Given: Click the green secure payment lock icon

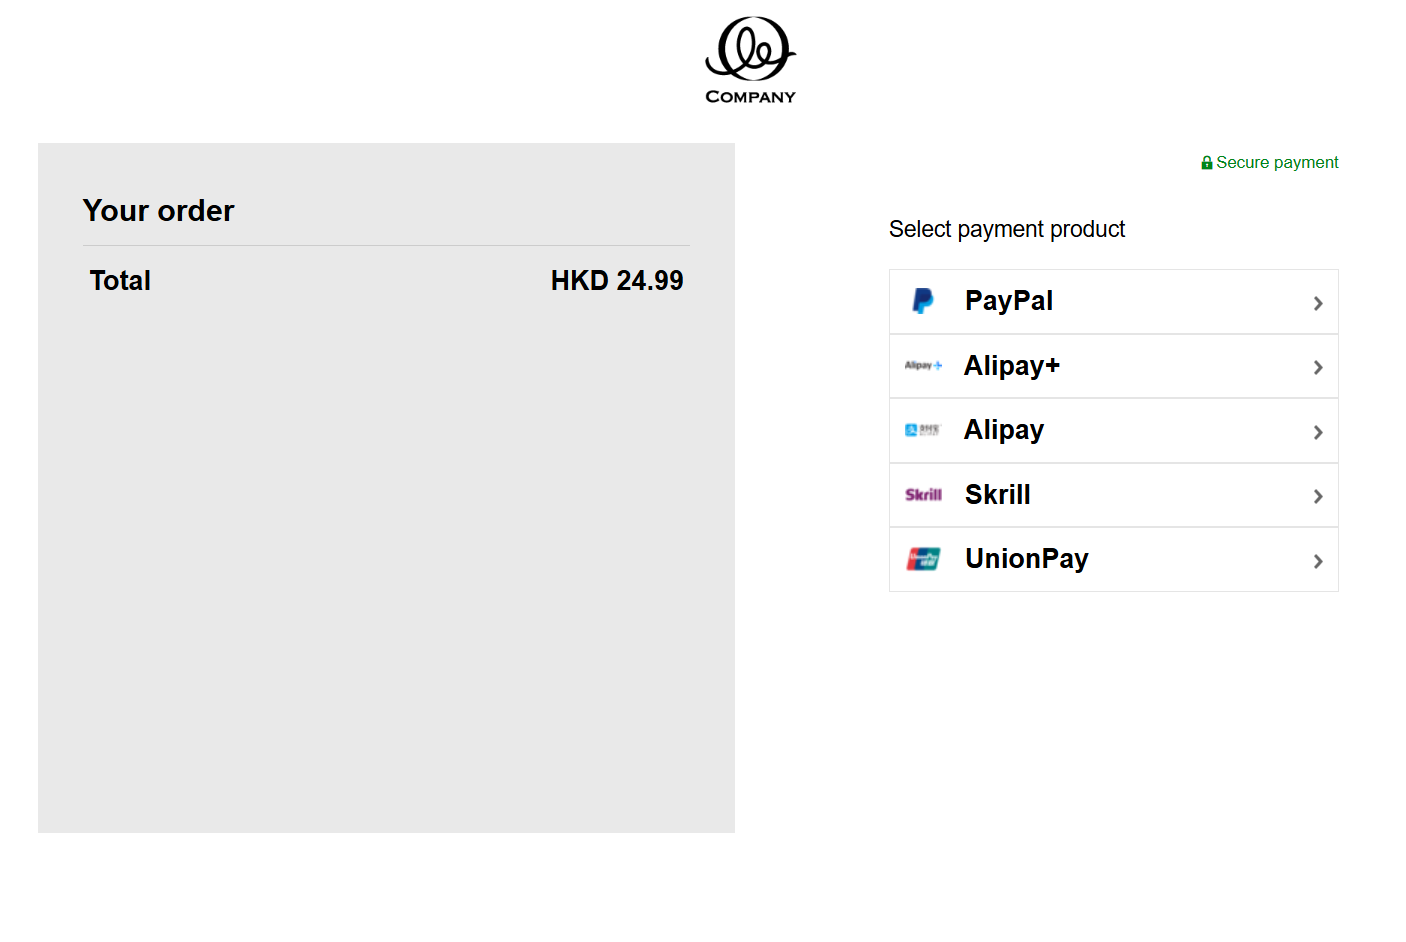Looking at the screenshot, I should point(1207,163).
